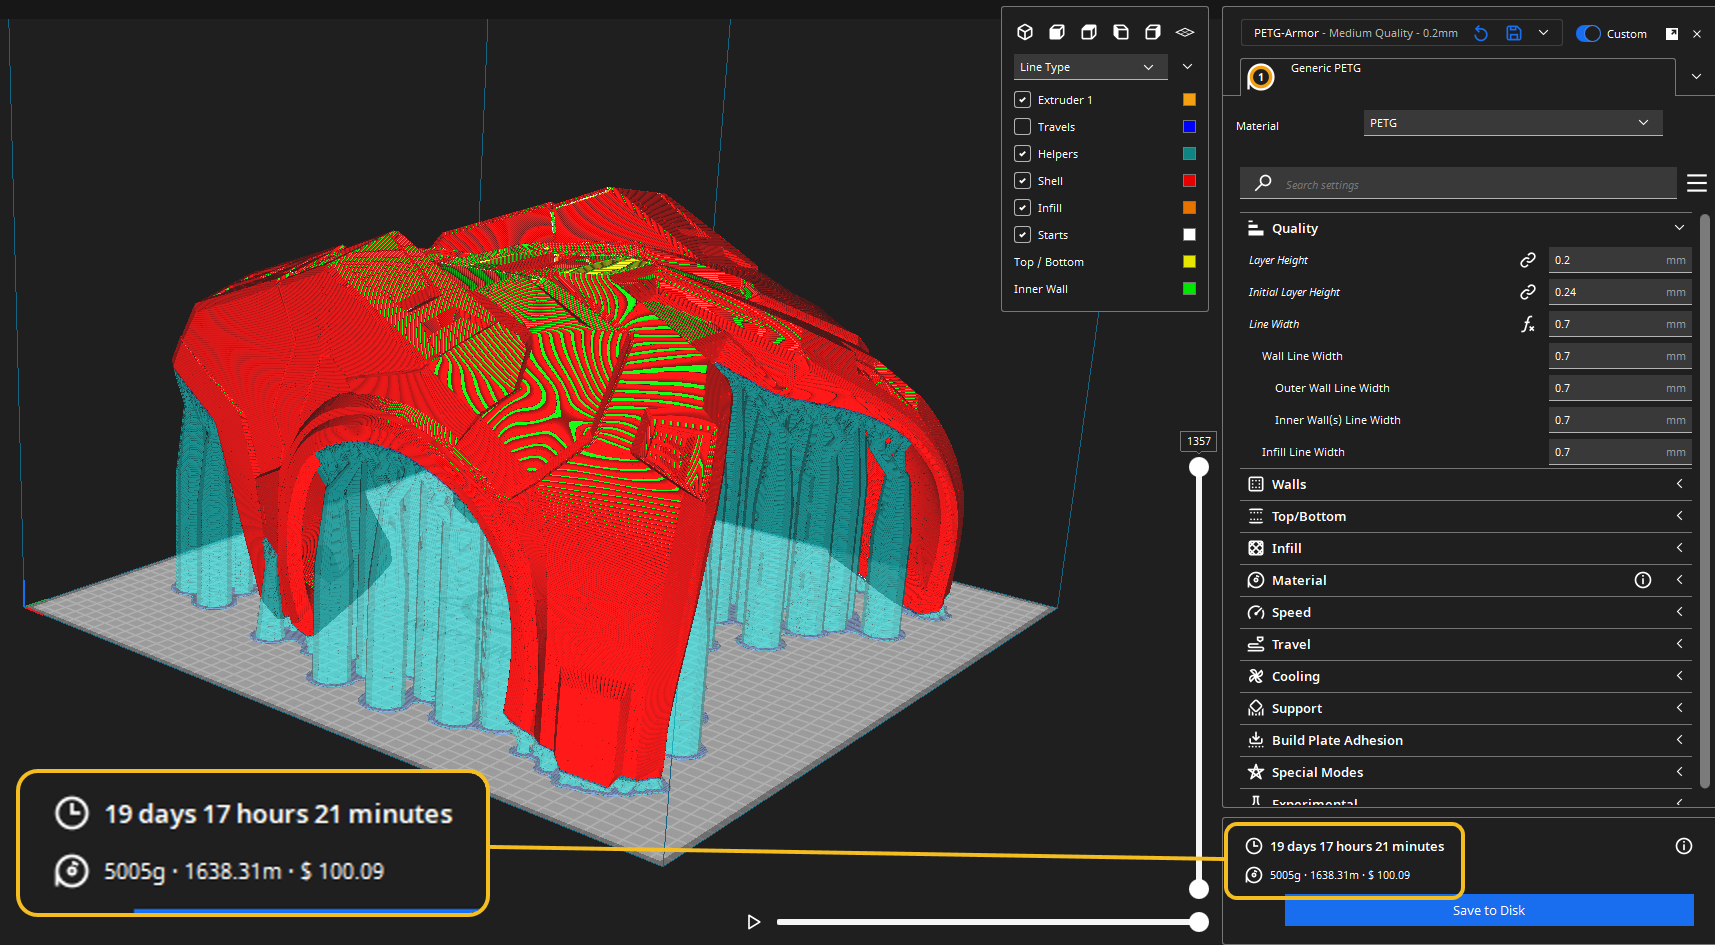
Task: Open the Material PETG dropdown
Action: tap(1512, 123)
